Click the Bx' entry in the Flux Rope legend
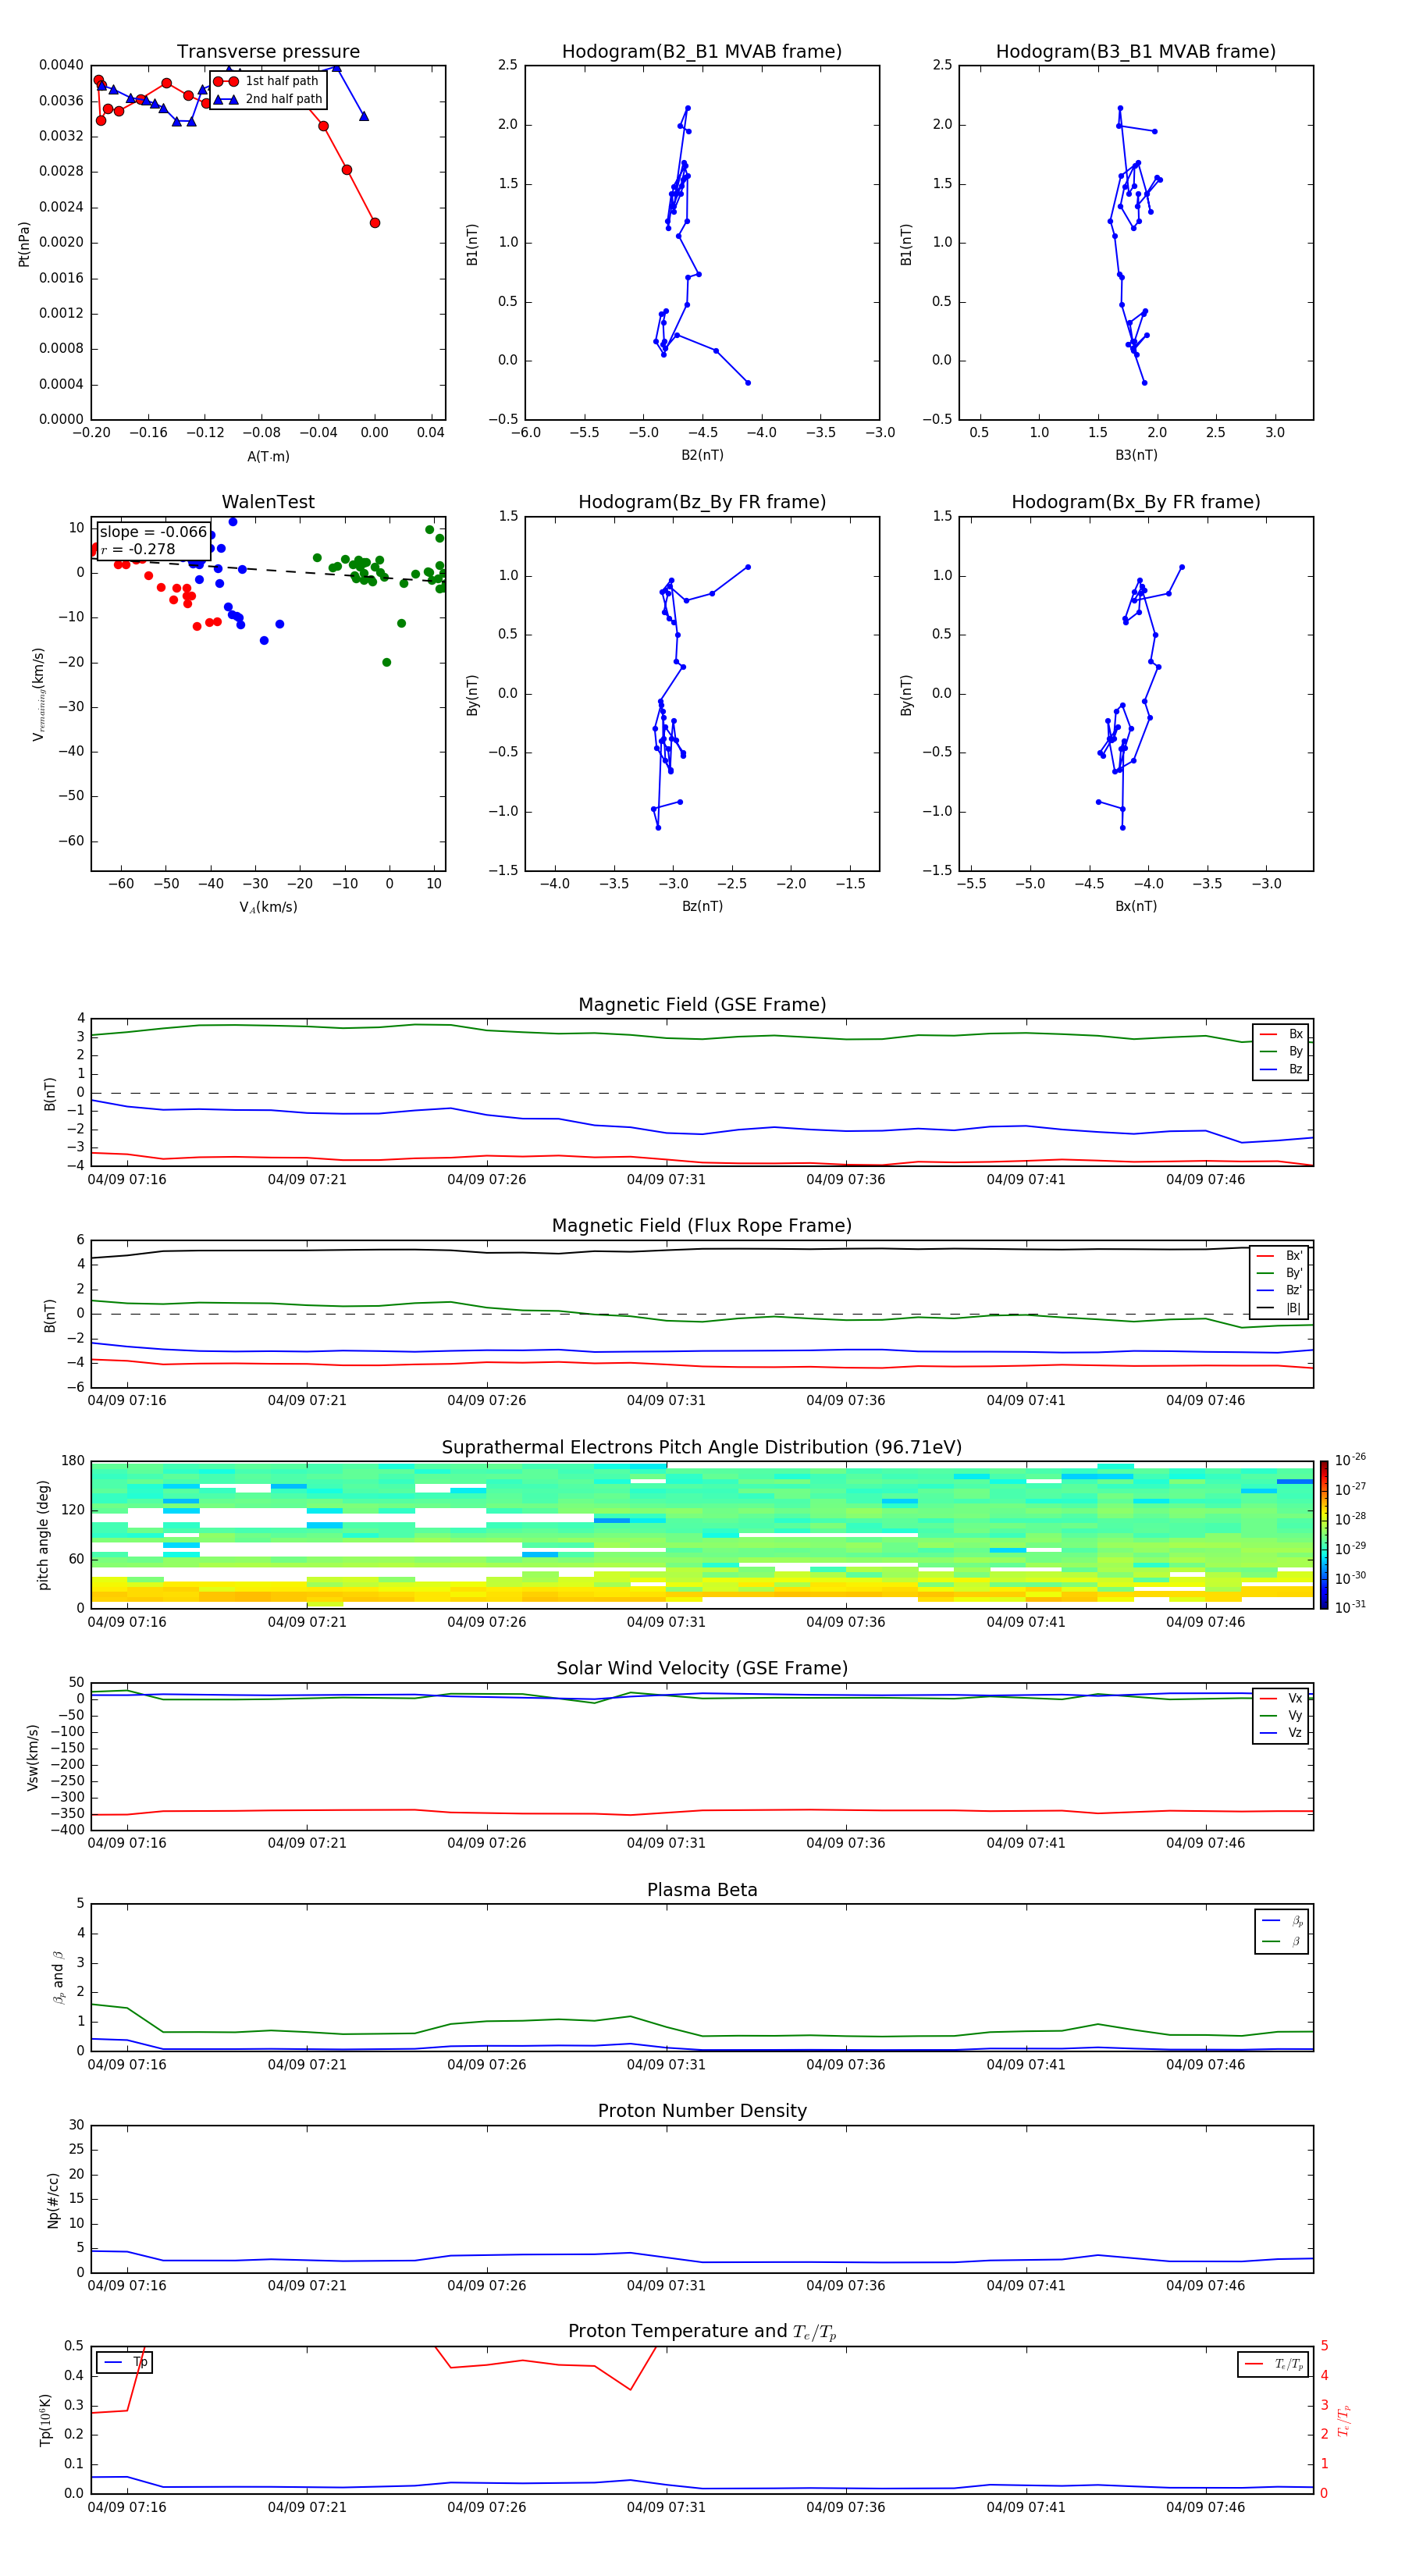The height and width of the screenshot is (2576, 1405). (1280, 1256)
